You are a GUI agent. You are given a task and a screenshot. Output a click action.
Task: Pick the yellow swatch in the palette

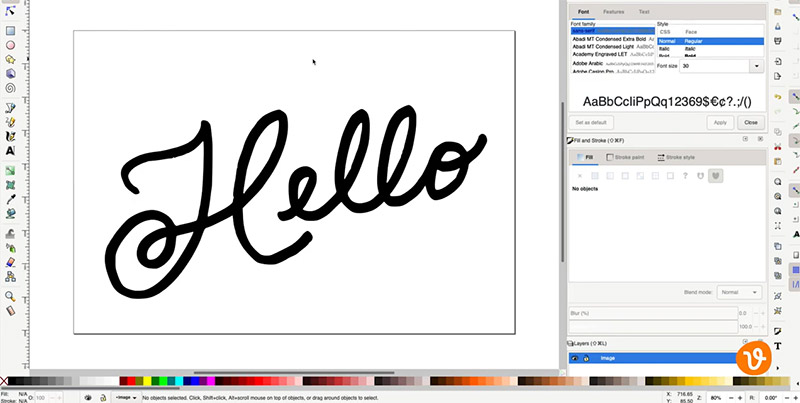pyautogui.click(x=147, y=381)
